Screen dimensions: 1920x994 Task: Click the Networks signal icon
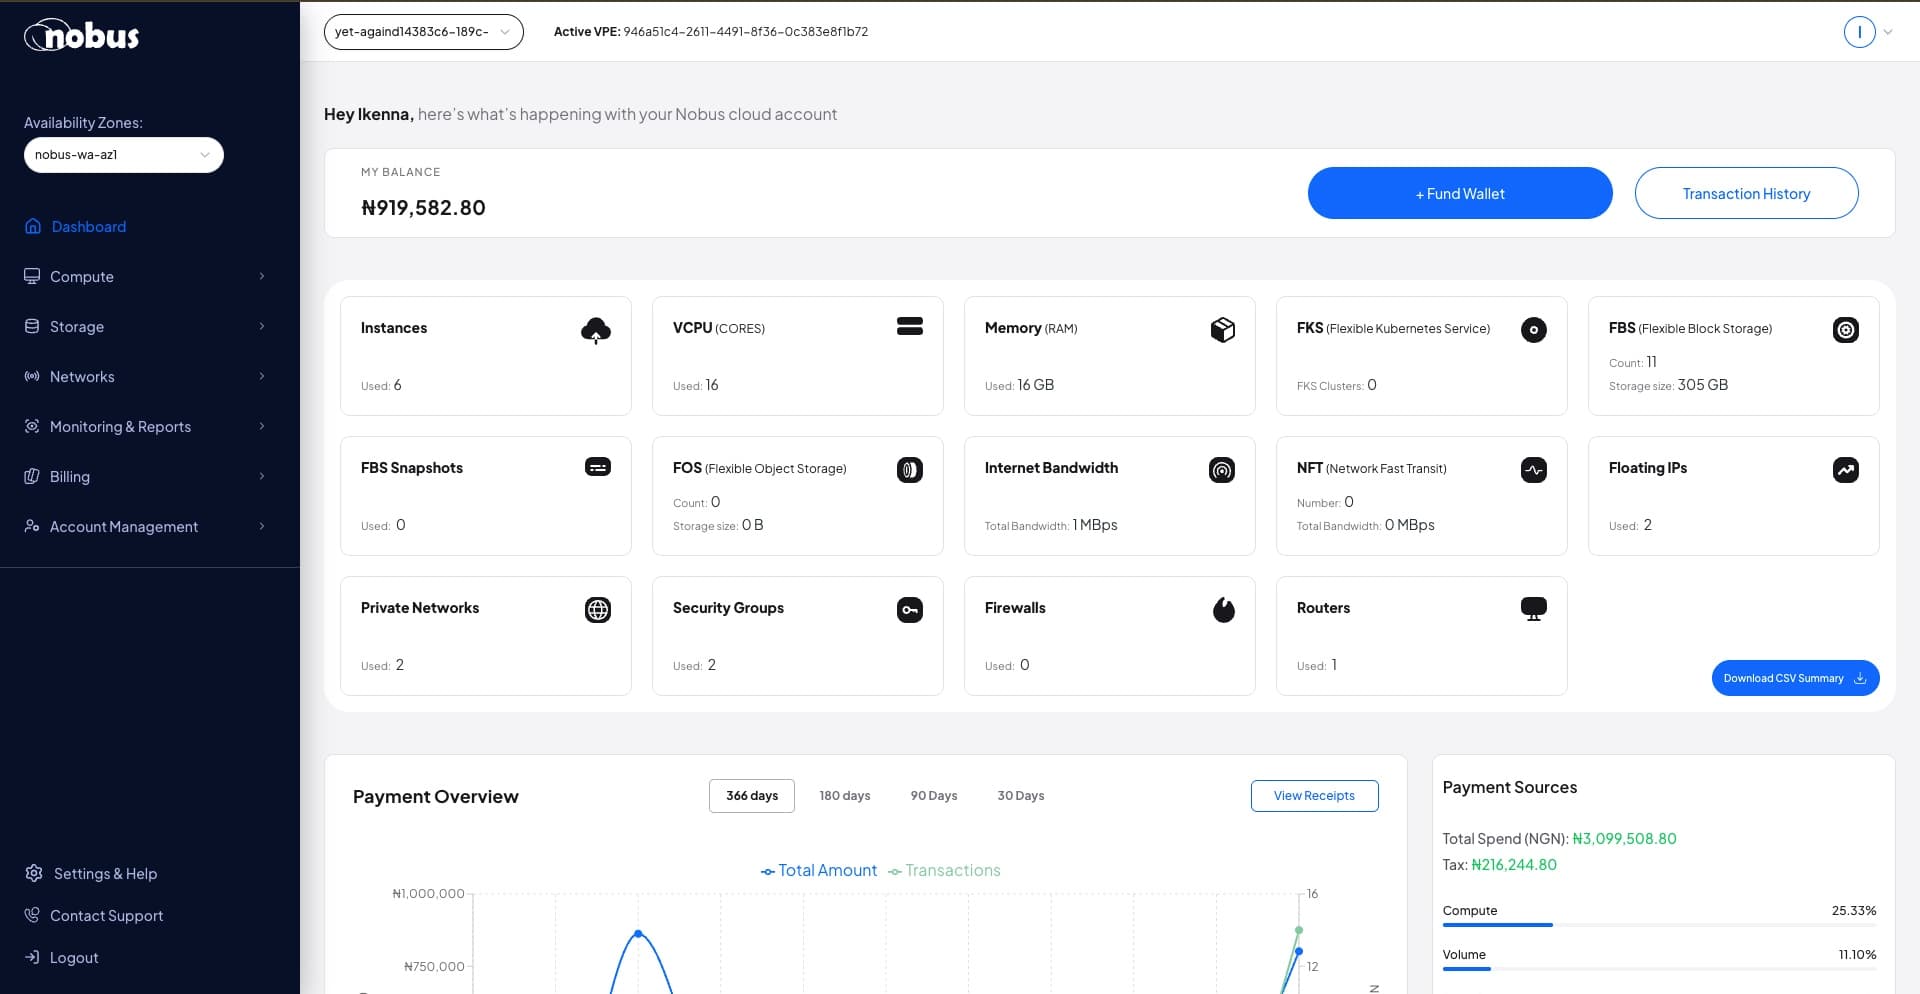pyautogui.click(x=32, y=376)
